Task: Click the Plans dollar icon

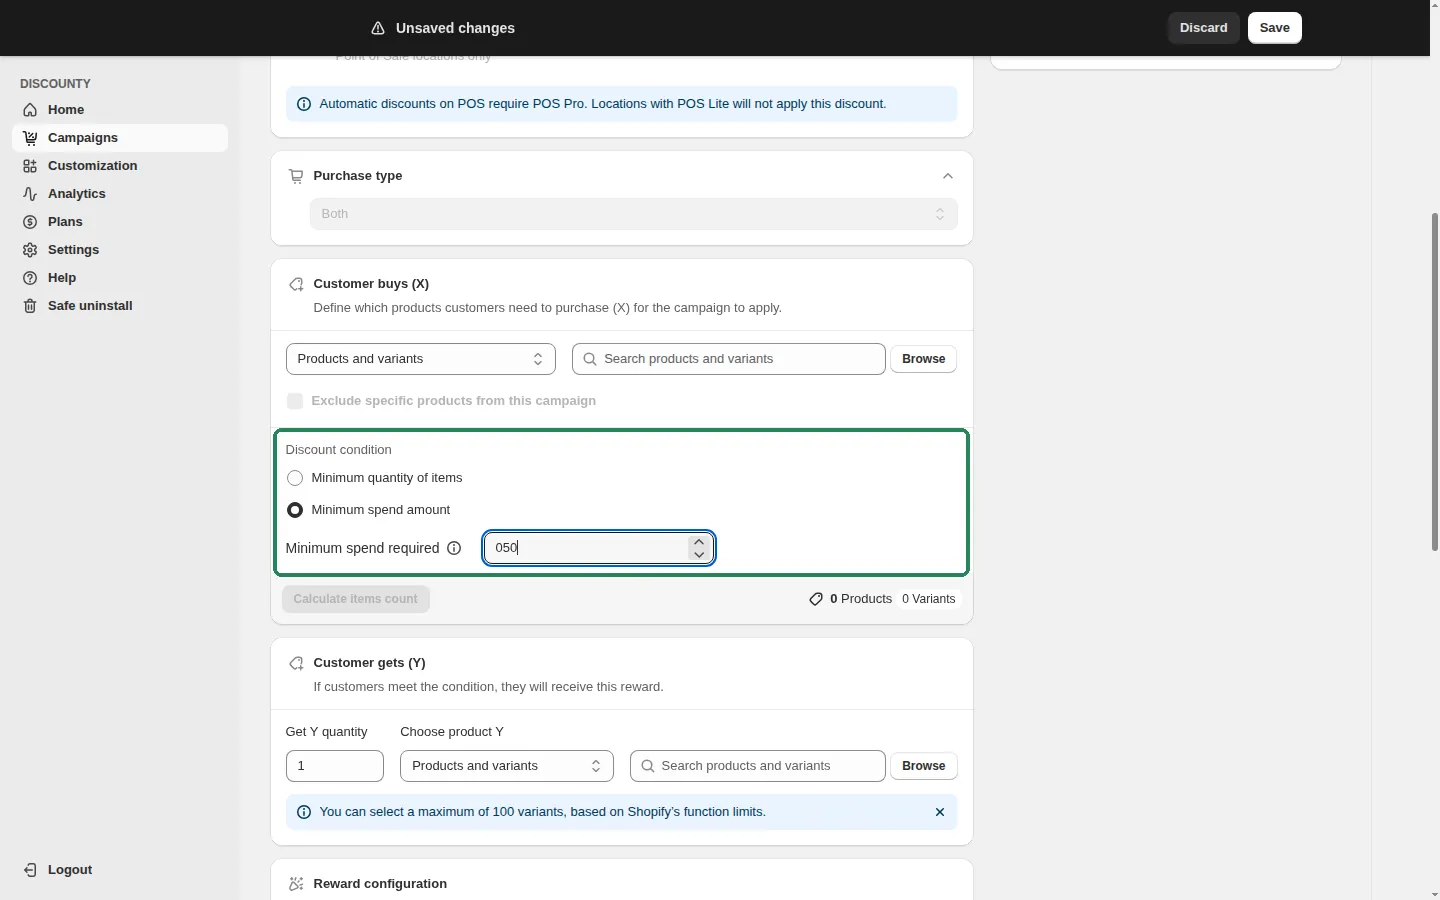Action: pos(30,222)
